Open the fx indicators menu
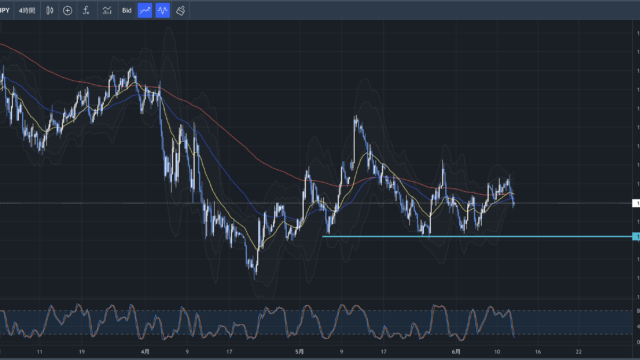The height and width of the screenshot is (360, 640). 86,11
